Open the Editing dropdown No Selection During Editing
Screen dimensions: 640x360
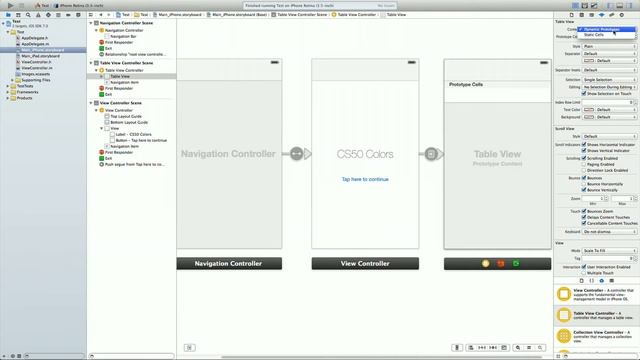609,87
